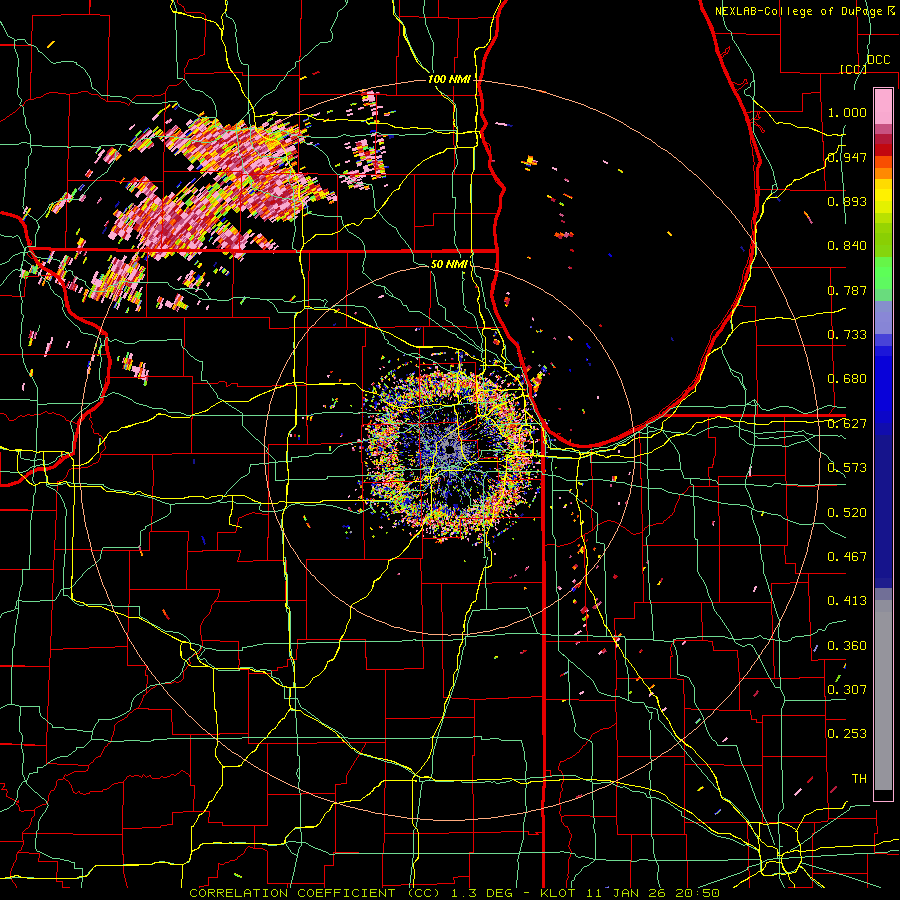Select the 0.520 scale value
Viewport: 900px width, 900px height.
click(847, 513)
